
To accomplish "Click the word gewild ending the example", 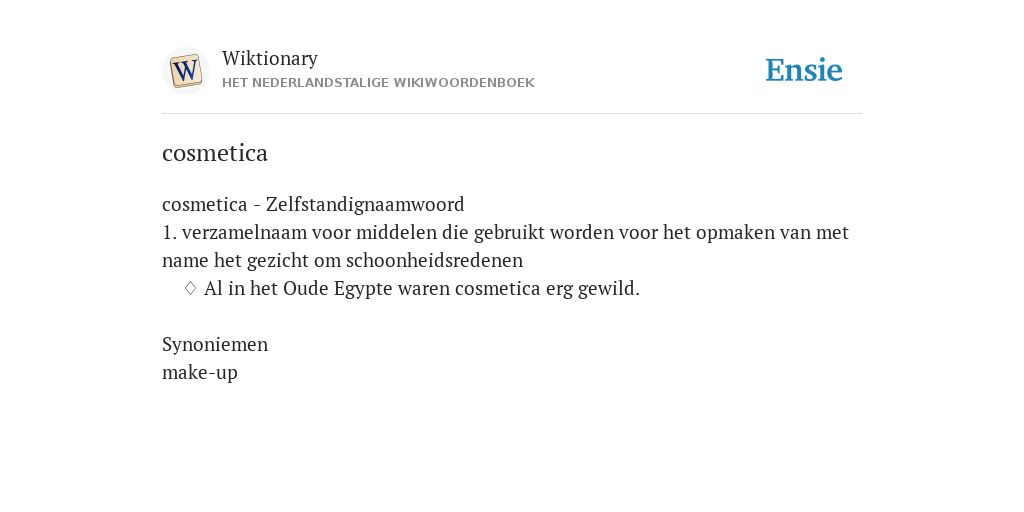I will click(609, 289).
